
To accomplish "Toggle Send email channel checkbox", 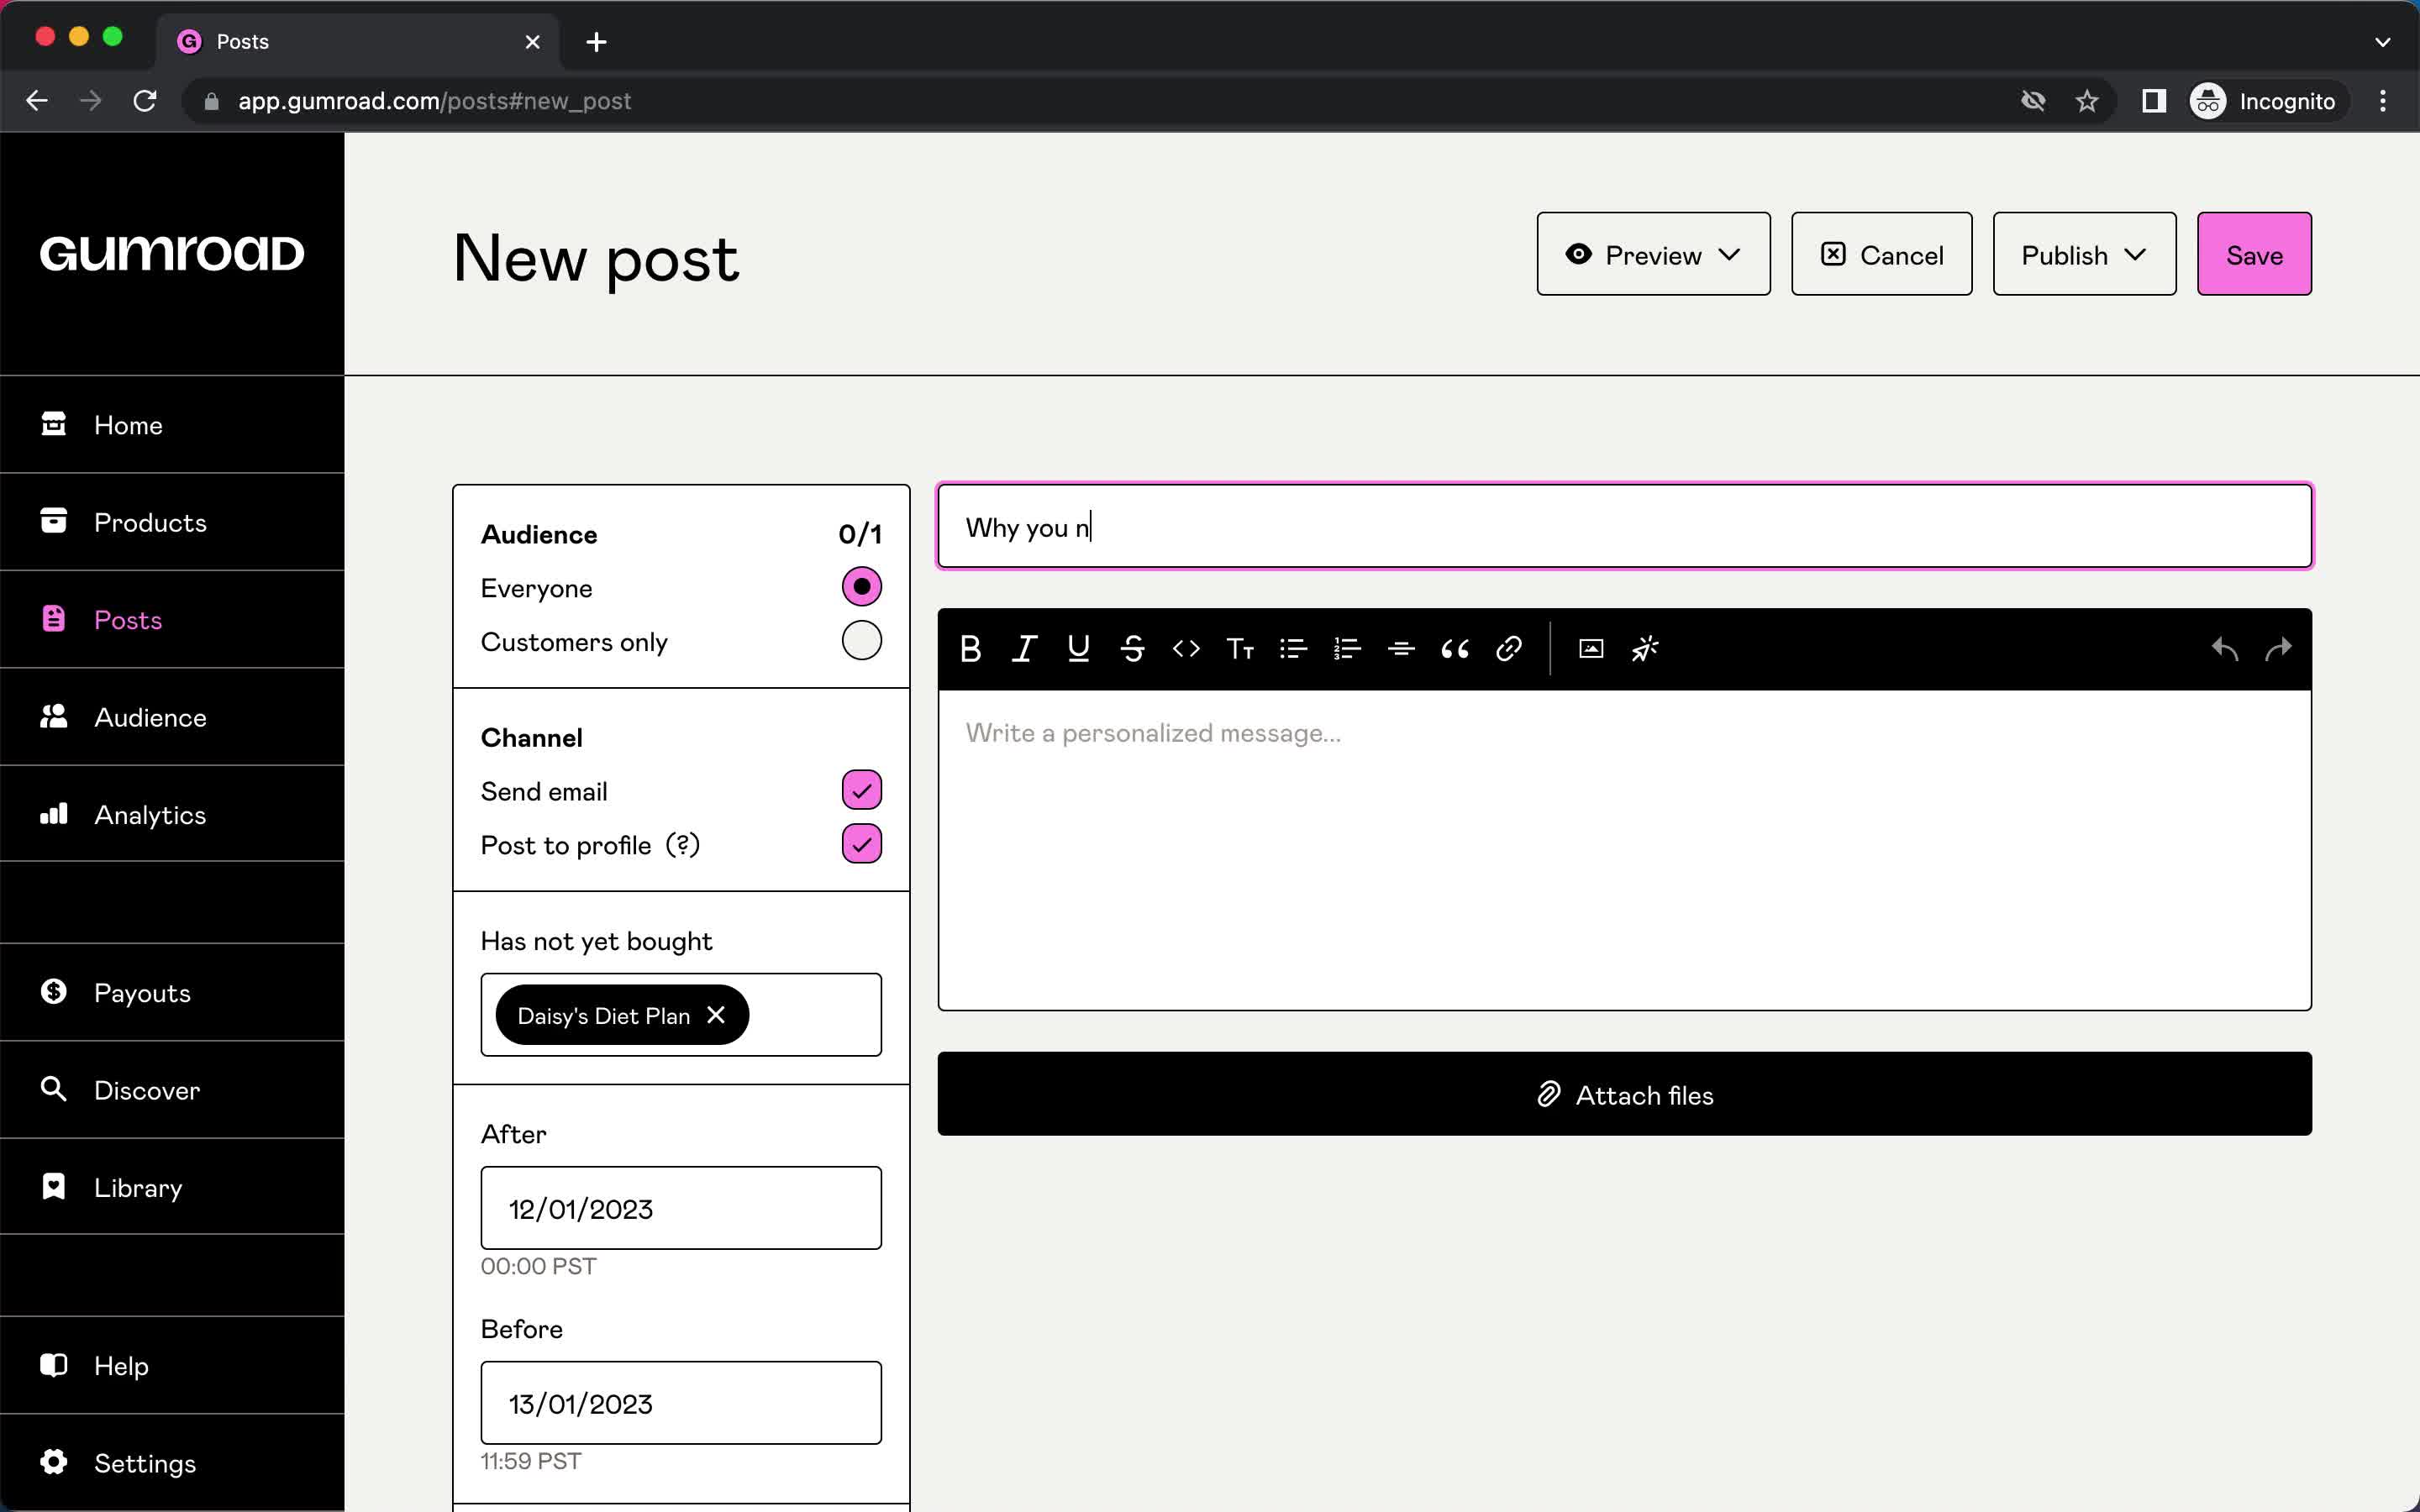I will (860, 790).
